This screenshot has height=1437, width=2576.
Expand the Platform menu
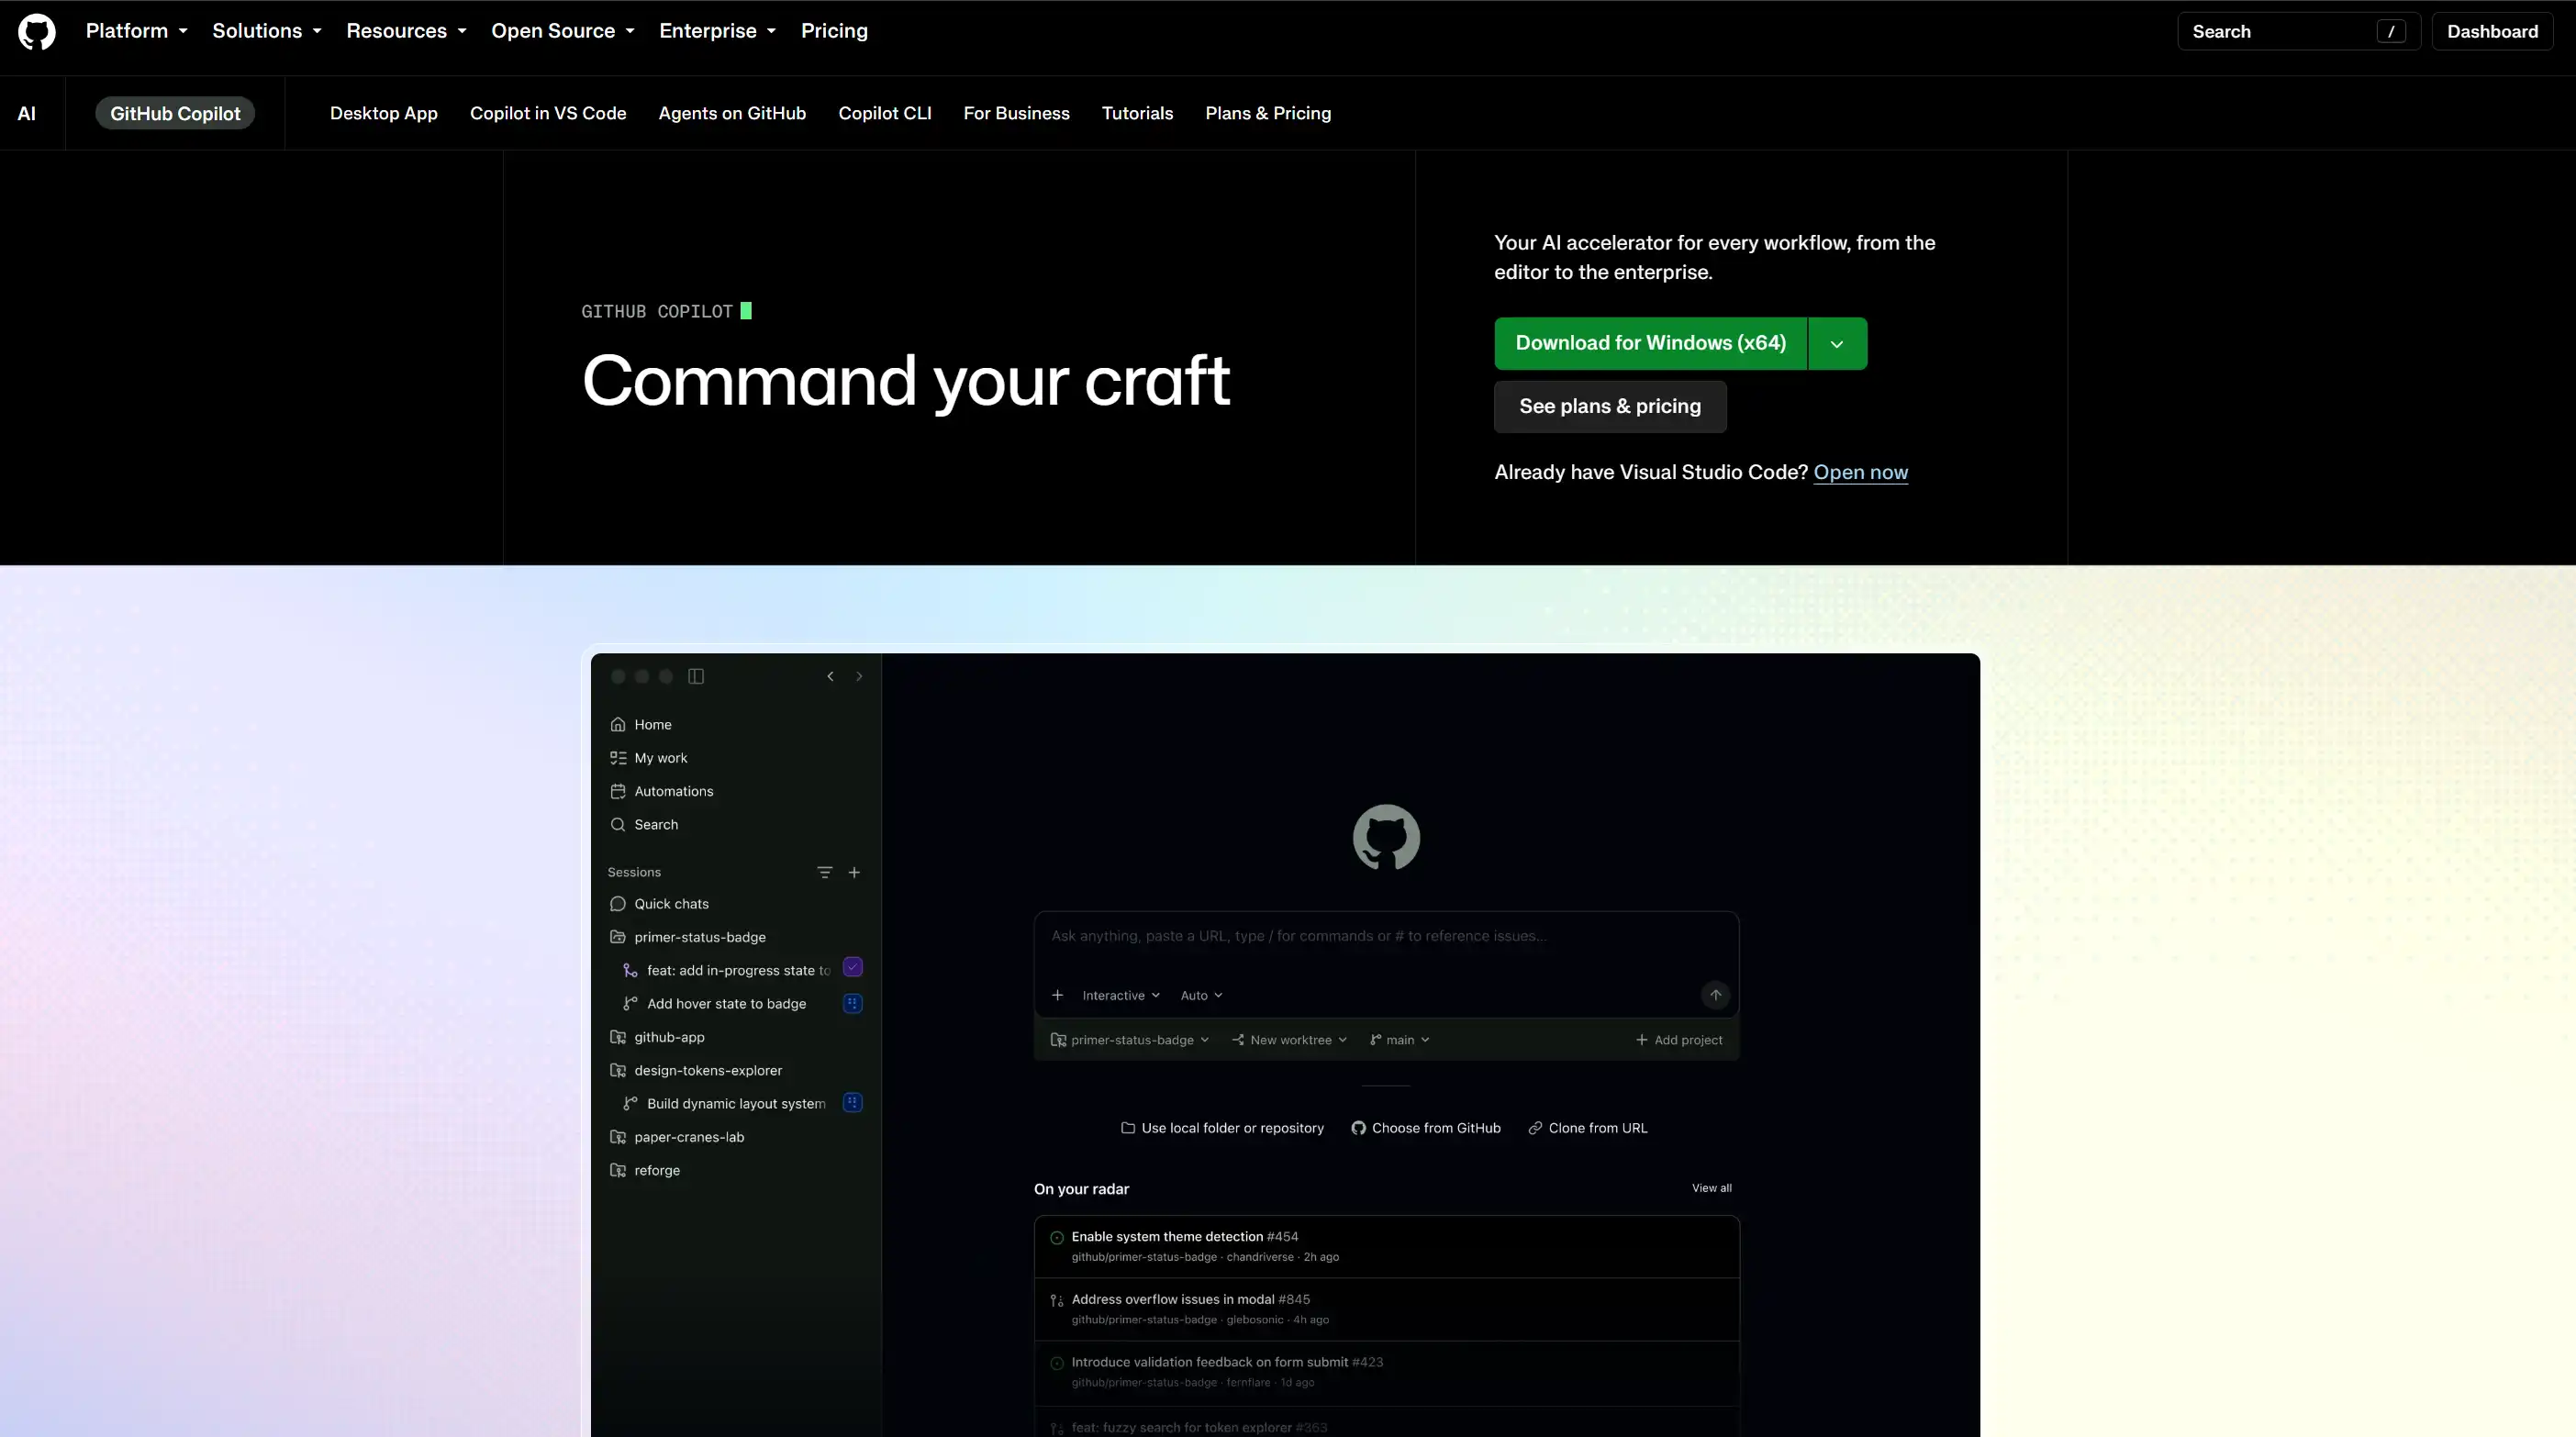[137, 31]
